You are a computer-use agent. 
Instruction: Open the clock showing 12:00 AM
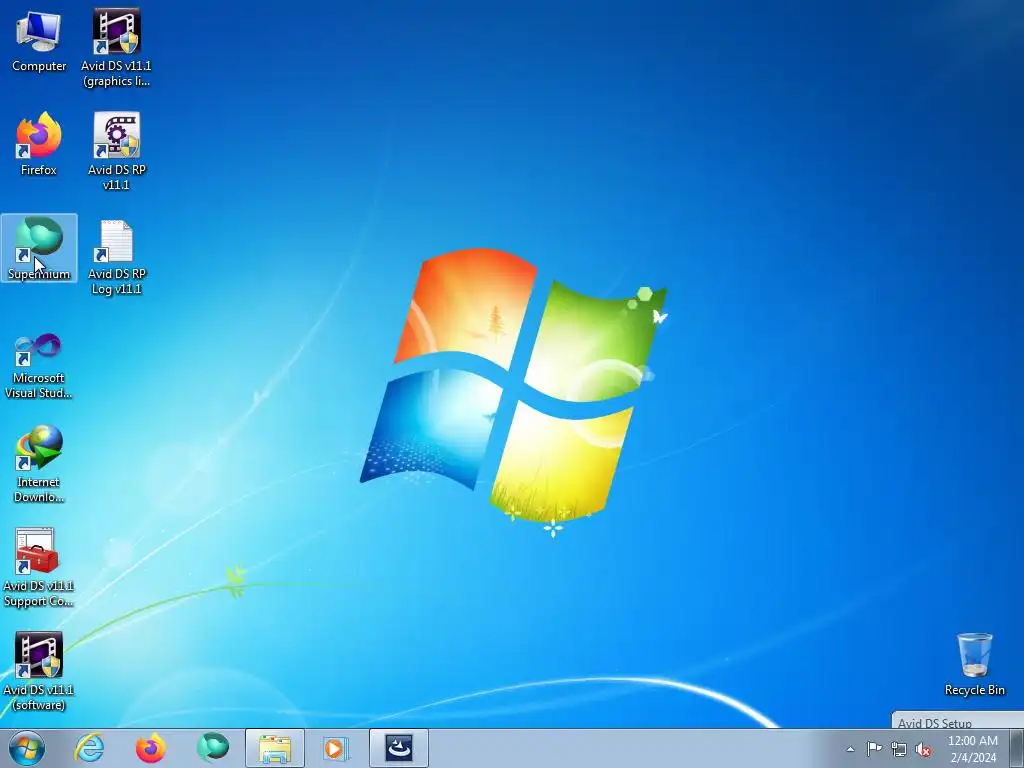point(972,749)
